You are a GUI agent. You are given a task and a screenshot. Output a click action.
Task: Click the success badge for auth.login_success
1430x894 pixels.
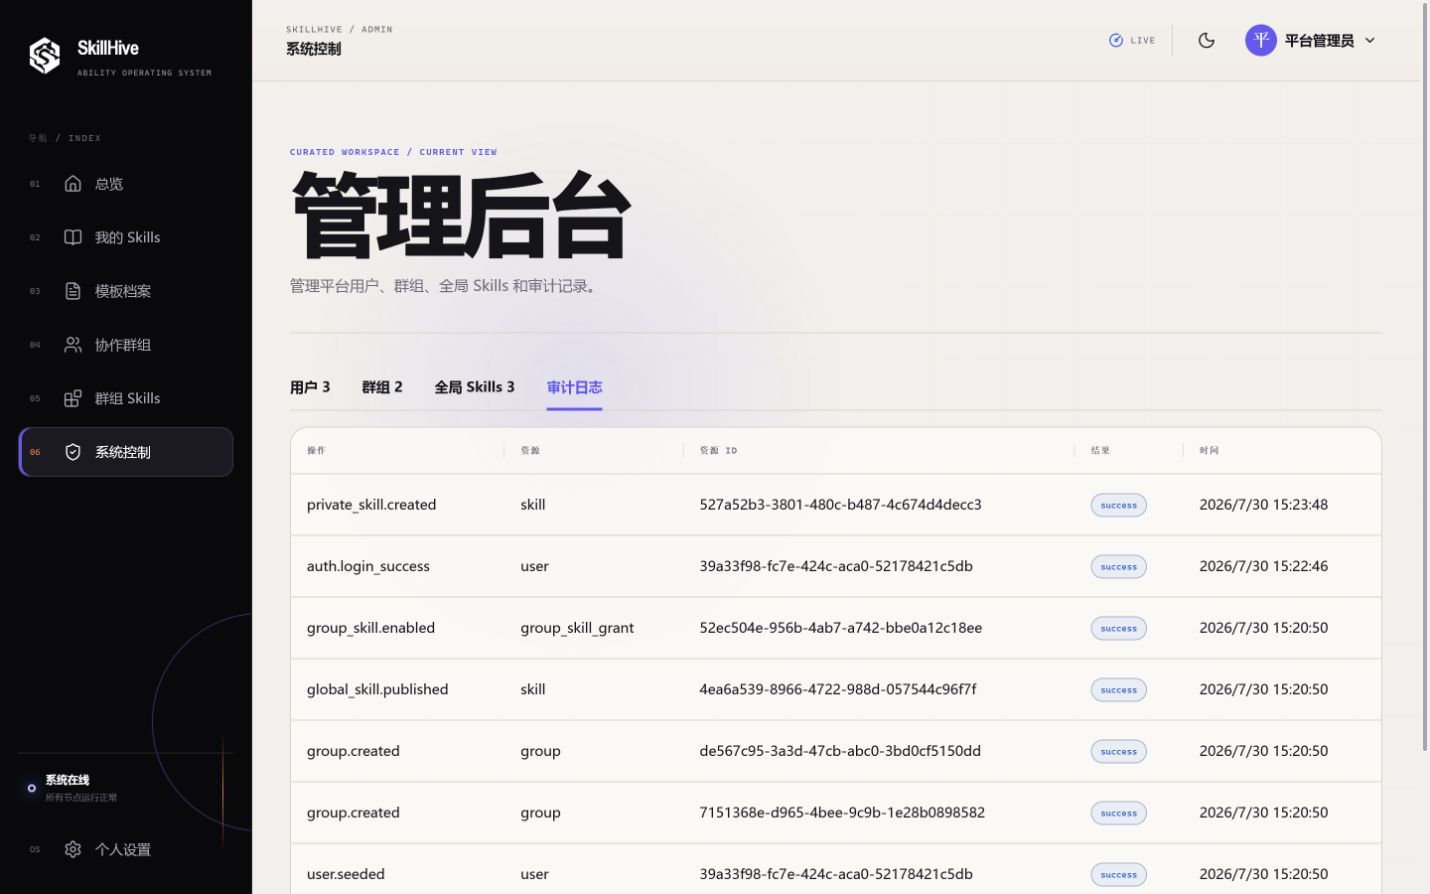click(1118, 567)
